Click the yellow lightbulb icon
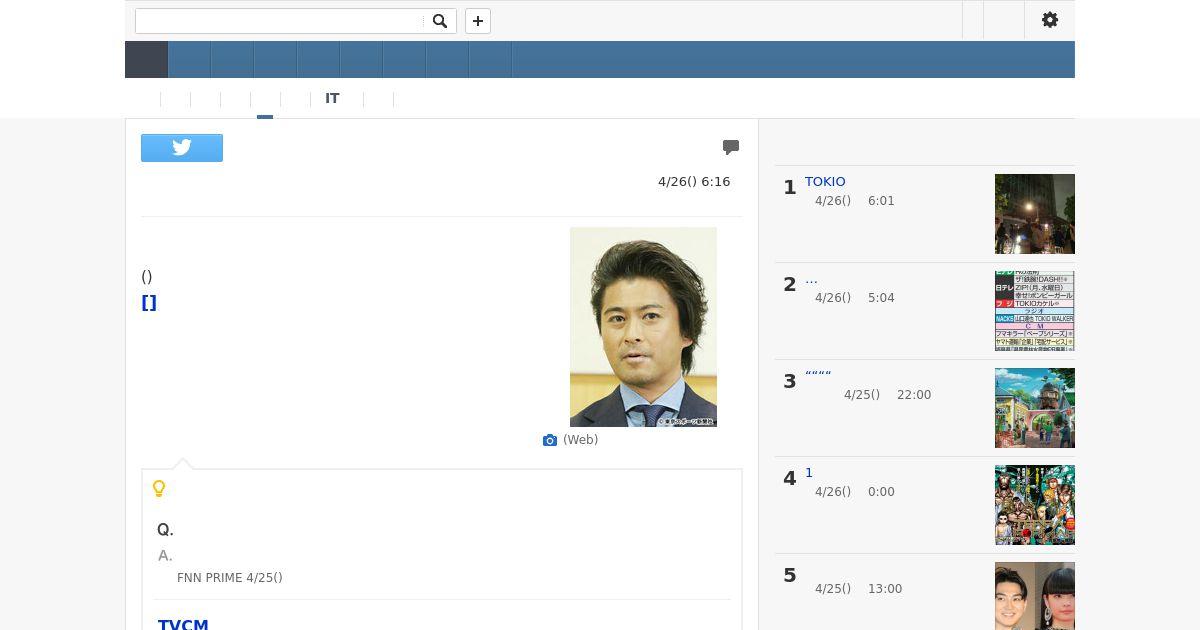 (x=158, y=488)
